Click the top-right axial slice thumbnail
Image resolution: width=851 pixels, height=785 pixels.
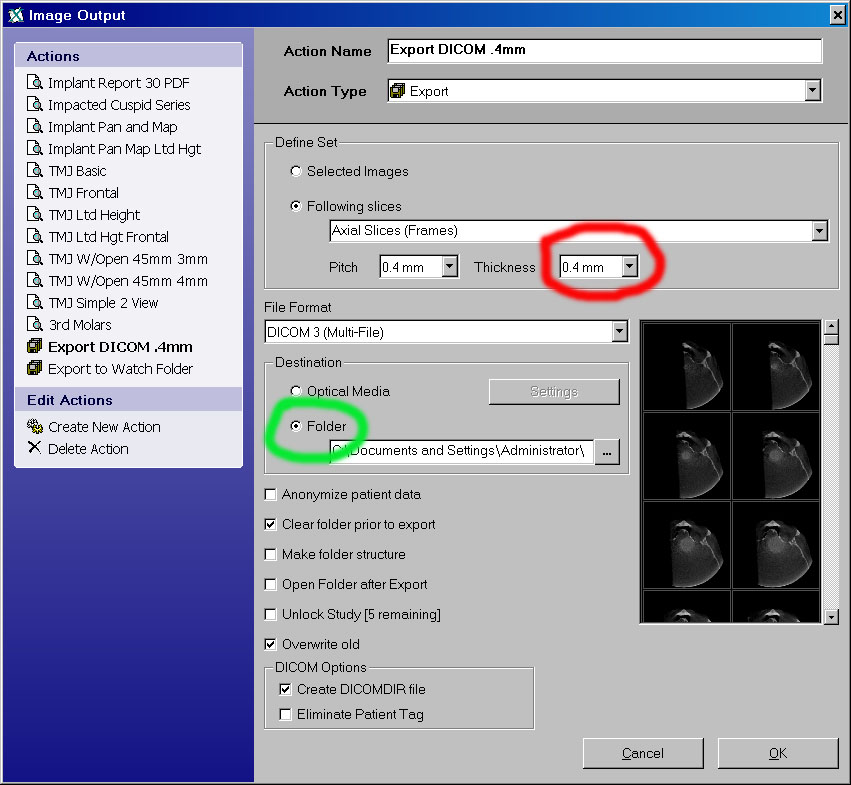[x=776, y=366]
